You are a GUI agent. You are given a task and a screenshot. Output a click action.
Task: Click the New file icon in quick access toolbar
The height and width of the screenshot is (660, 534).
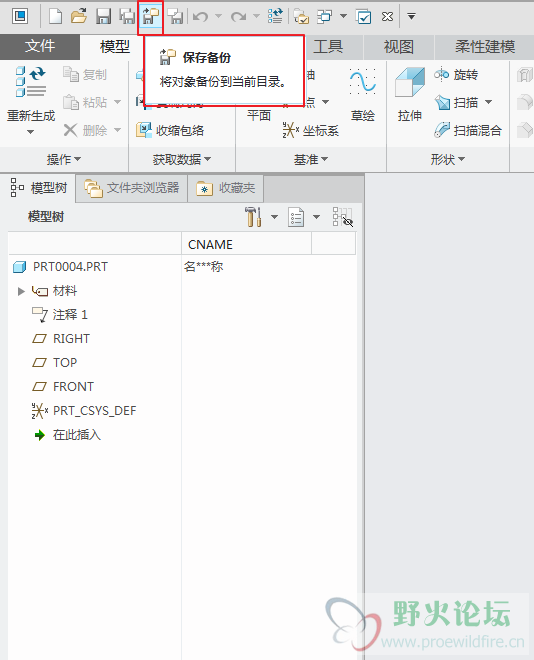55,16
